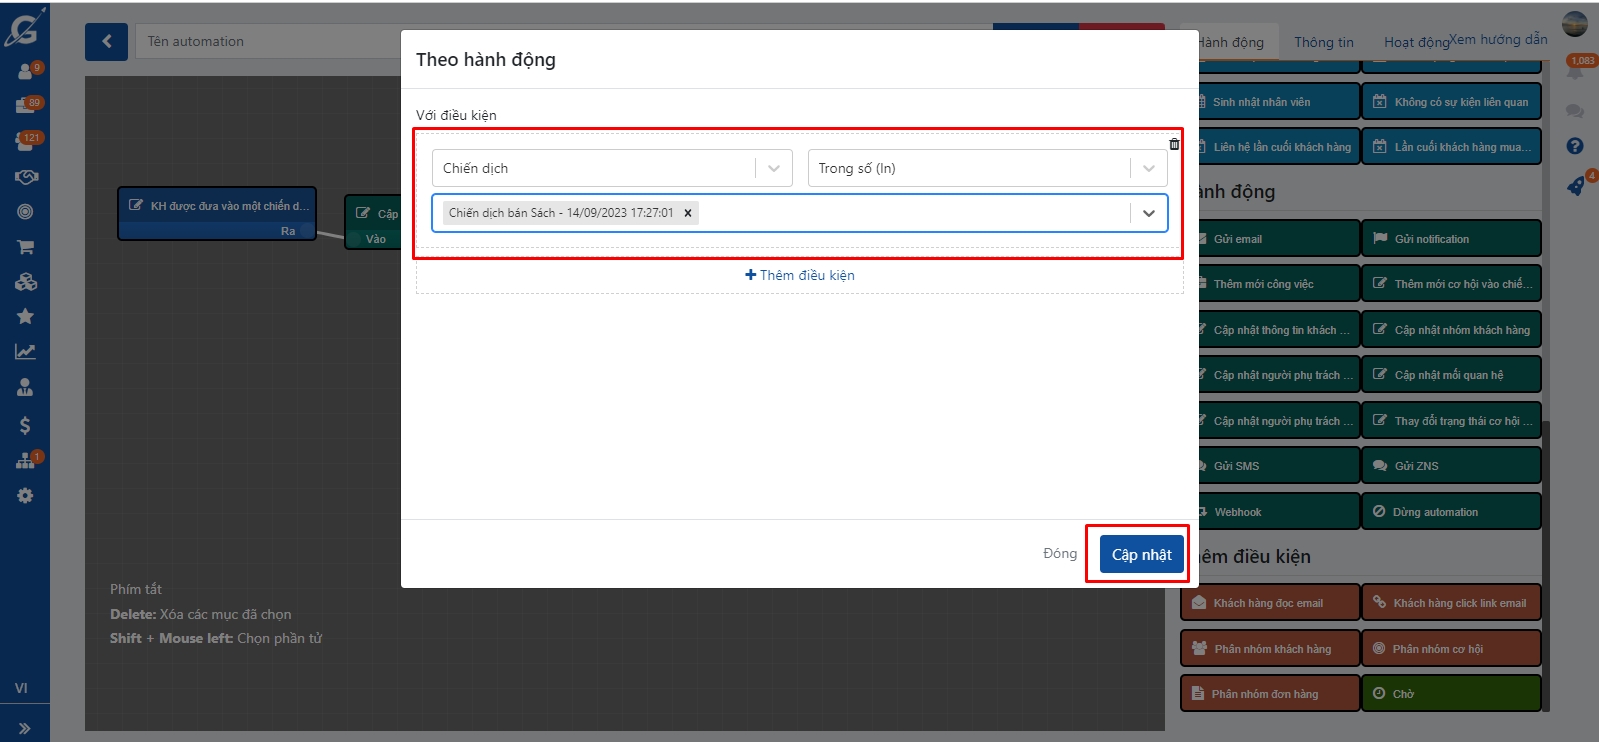Remove the 'Chiến dịch bán Sách' tag

(688, 213)
